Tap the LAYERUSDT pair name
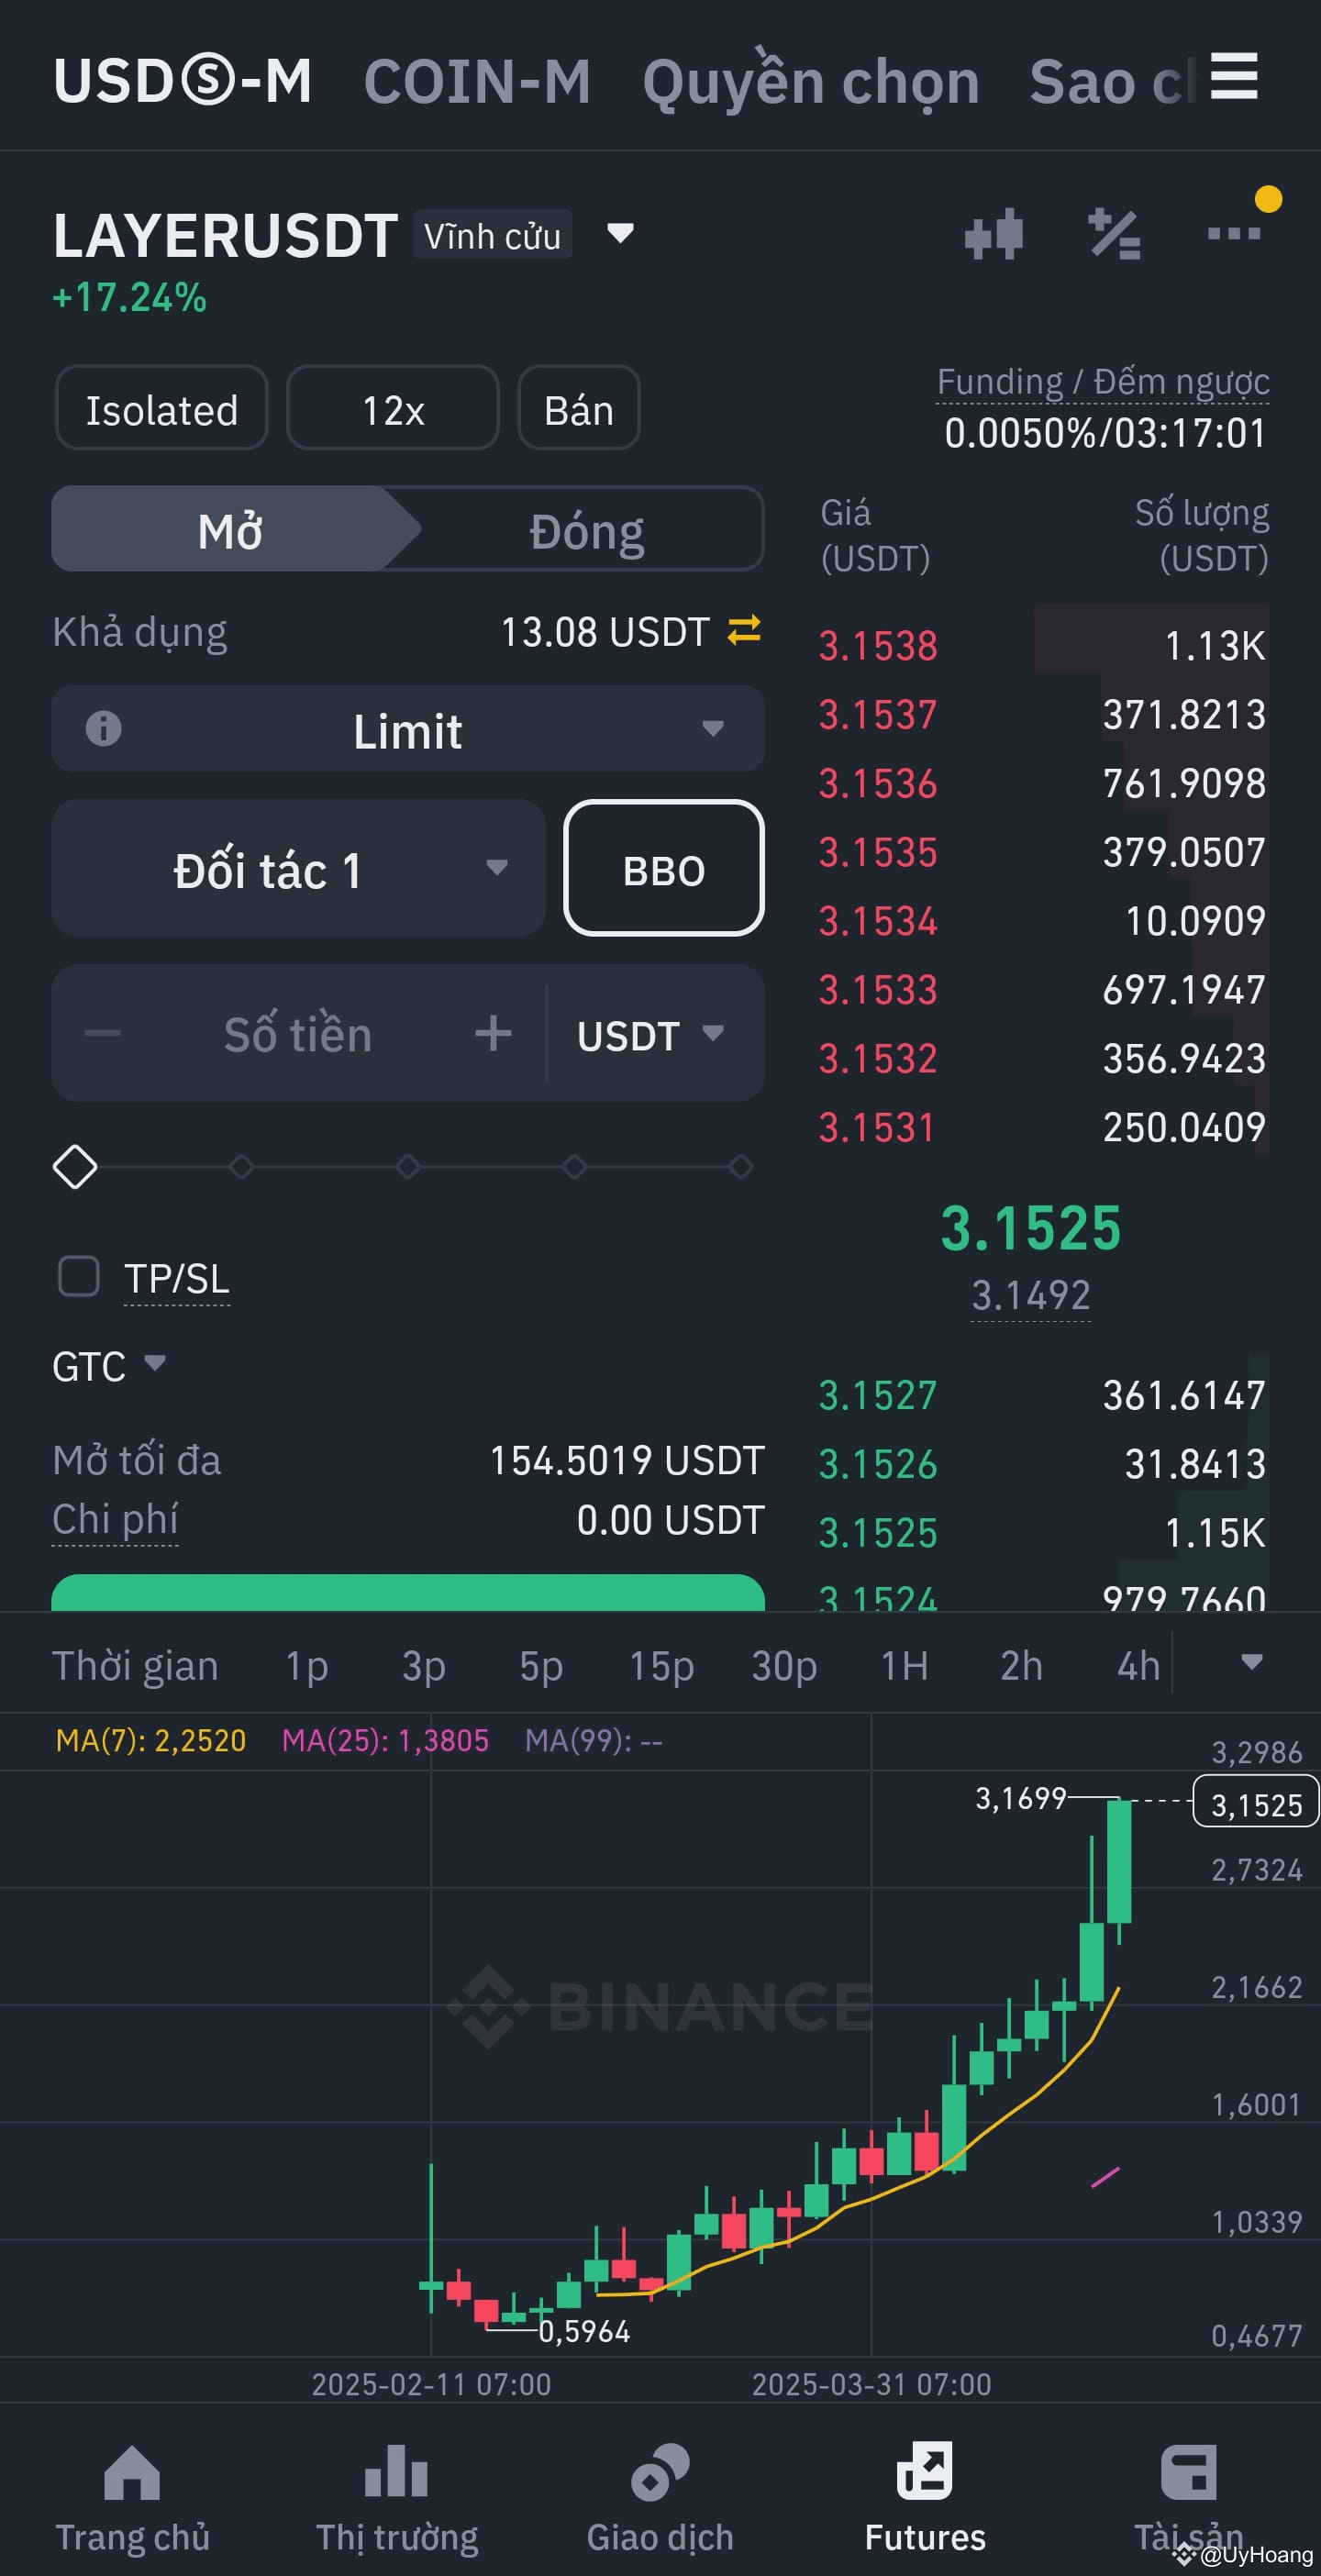The height and width of the screenshot is (2576, 1321). pos(226,236)
